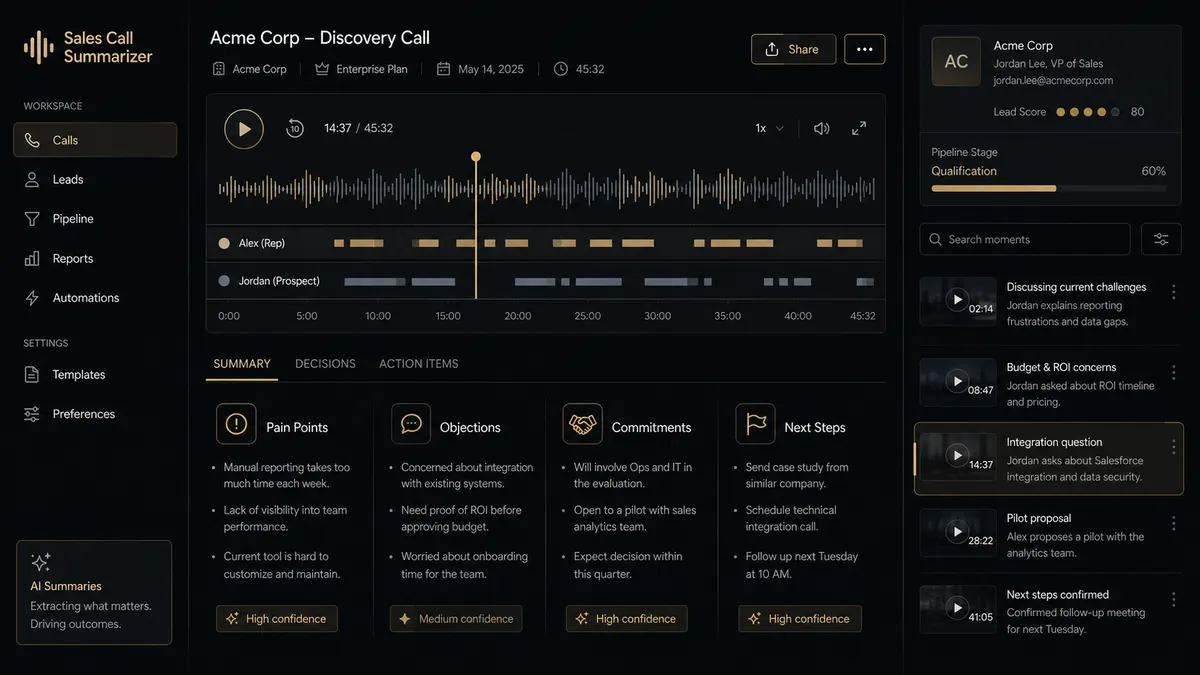Viewport: 1200px width, 675px height.
Task: Click the playhead marker on the waveform
Action: 476,156
